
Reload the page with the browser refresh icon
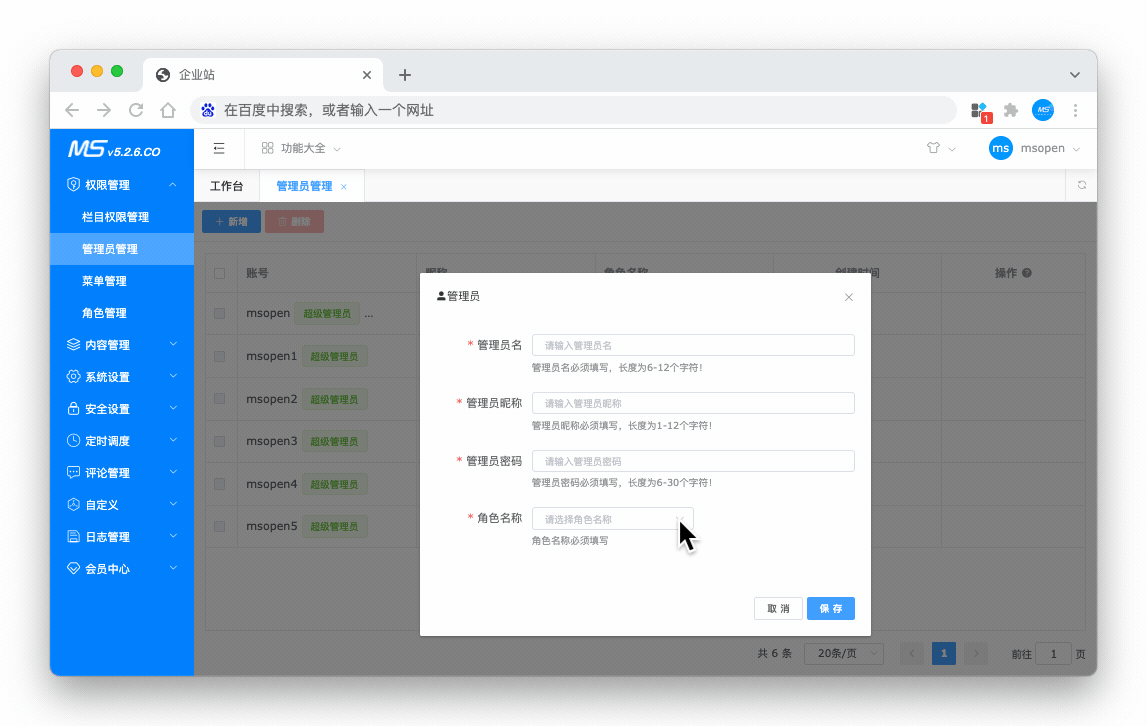136,110
